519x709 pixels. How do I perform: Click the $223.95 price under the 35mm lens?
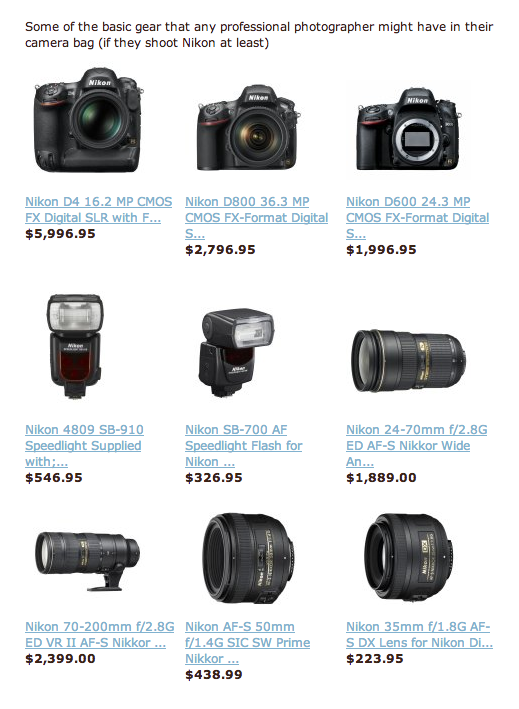coord(374,658)
